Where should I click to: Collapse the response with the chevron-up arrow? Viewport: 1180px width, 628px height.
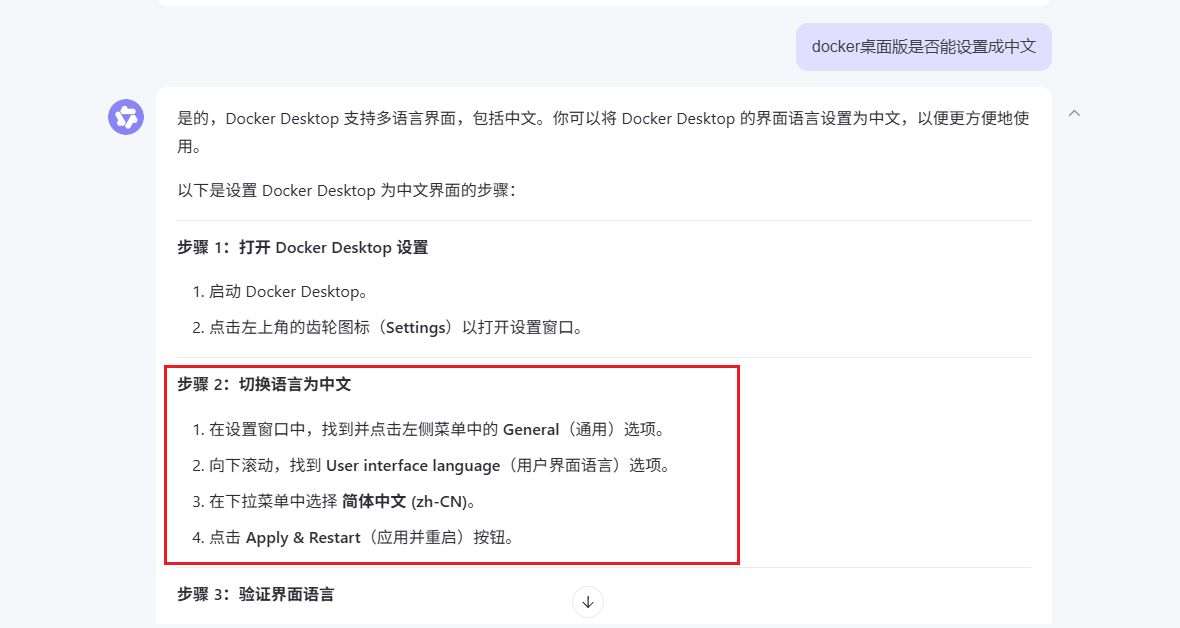tap(1074, 113)
